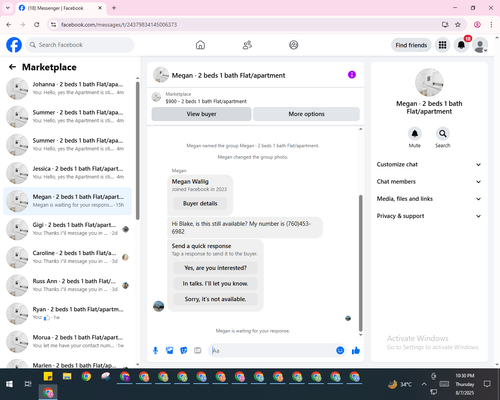Send a thumbs up like
Viewport: 500px width, 400px height.
pyautogui.click(x=356, y=350)
